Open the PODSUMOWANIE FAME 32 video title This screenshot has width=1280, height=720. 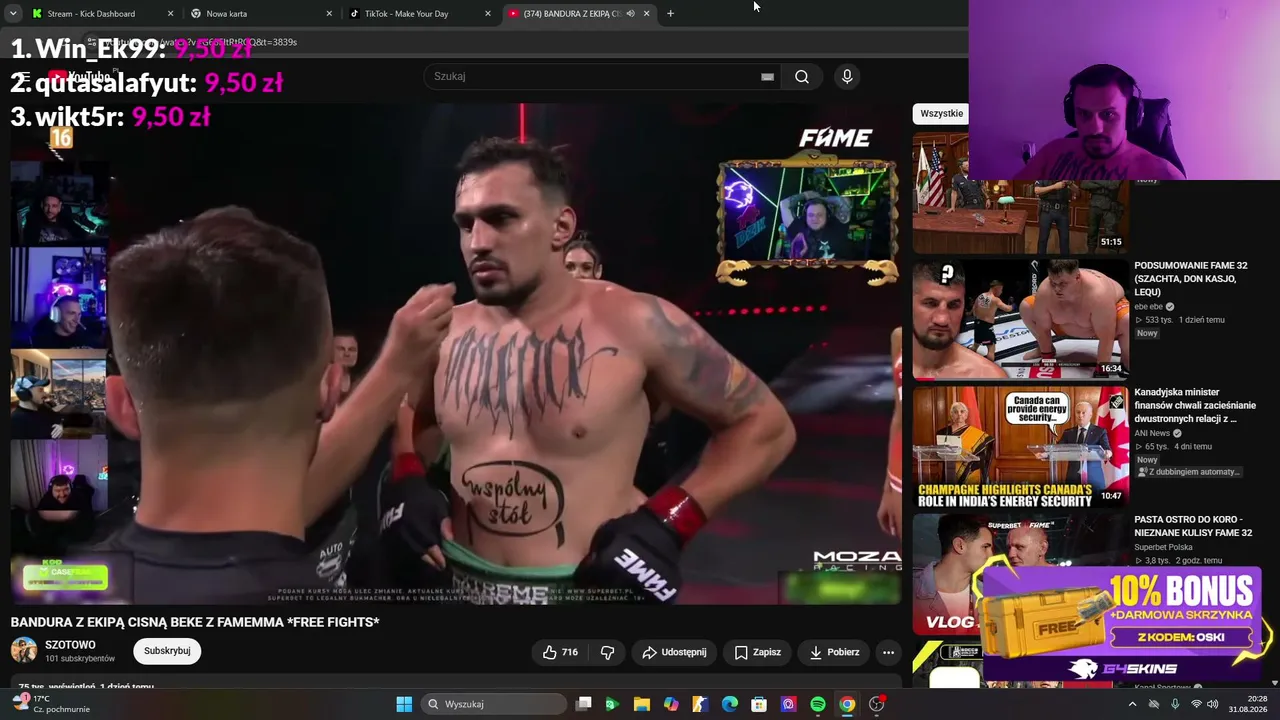[1191, 279]
